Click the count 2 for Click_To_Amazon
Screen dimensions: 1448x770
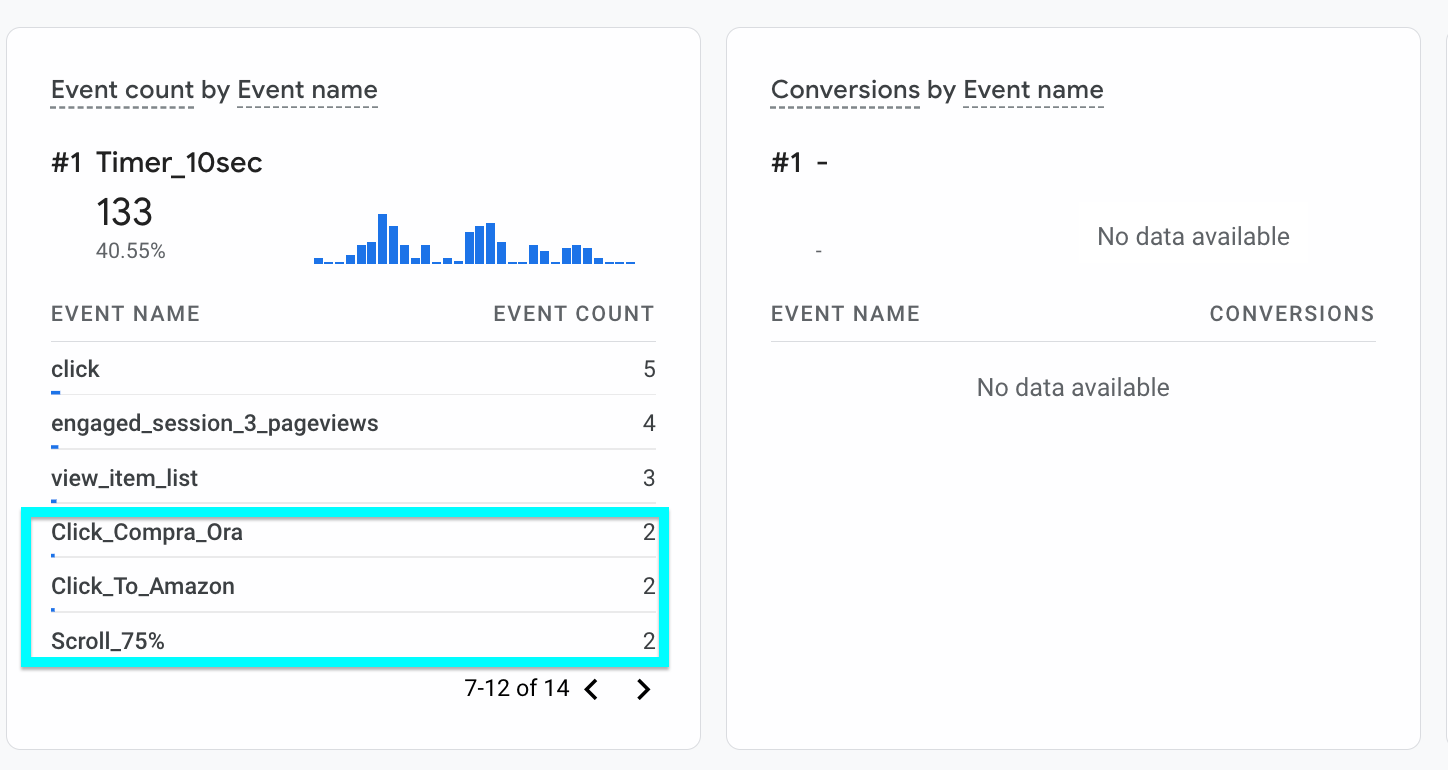point(649,586)
